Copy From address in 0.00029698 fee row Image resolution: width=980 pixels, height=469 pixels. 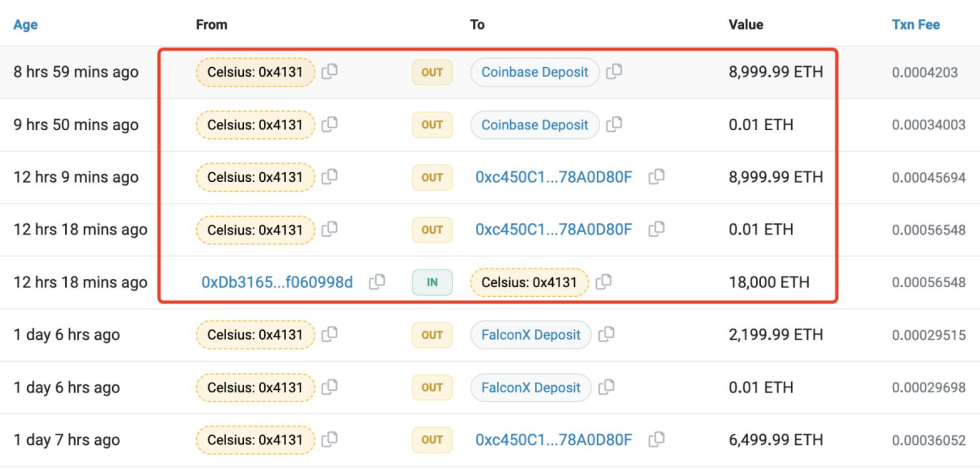click(329, 387)
